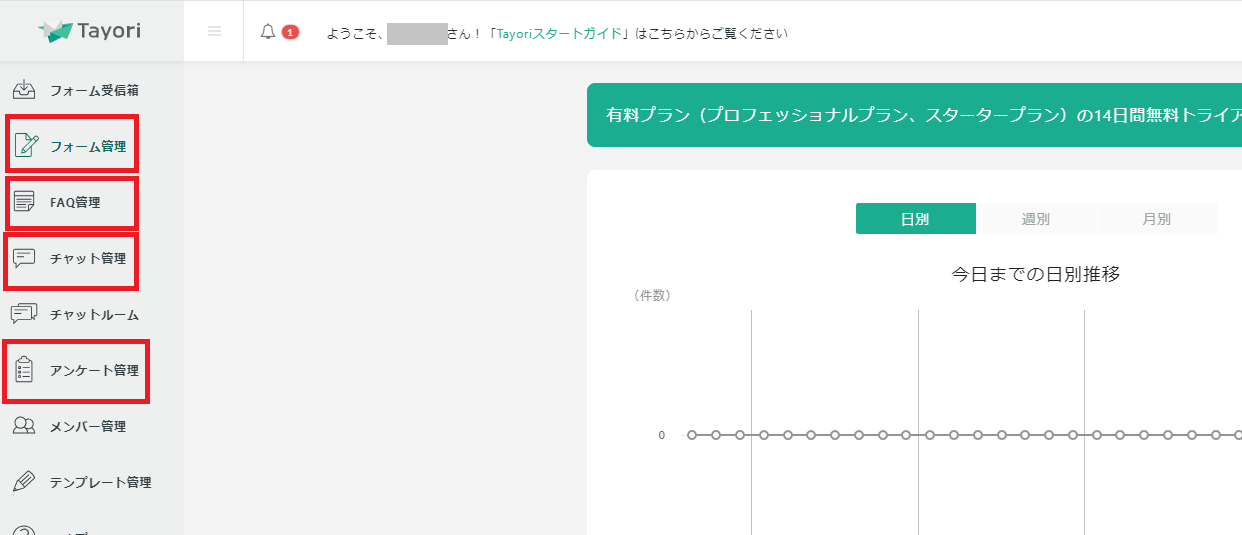Click the （件数） axis label

pyautogui.click(x=652, y=295)
